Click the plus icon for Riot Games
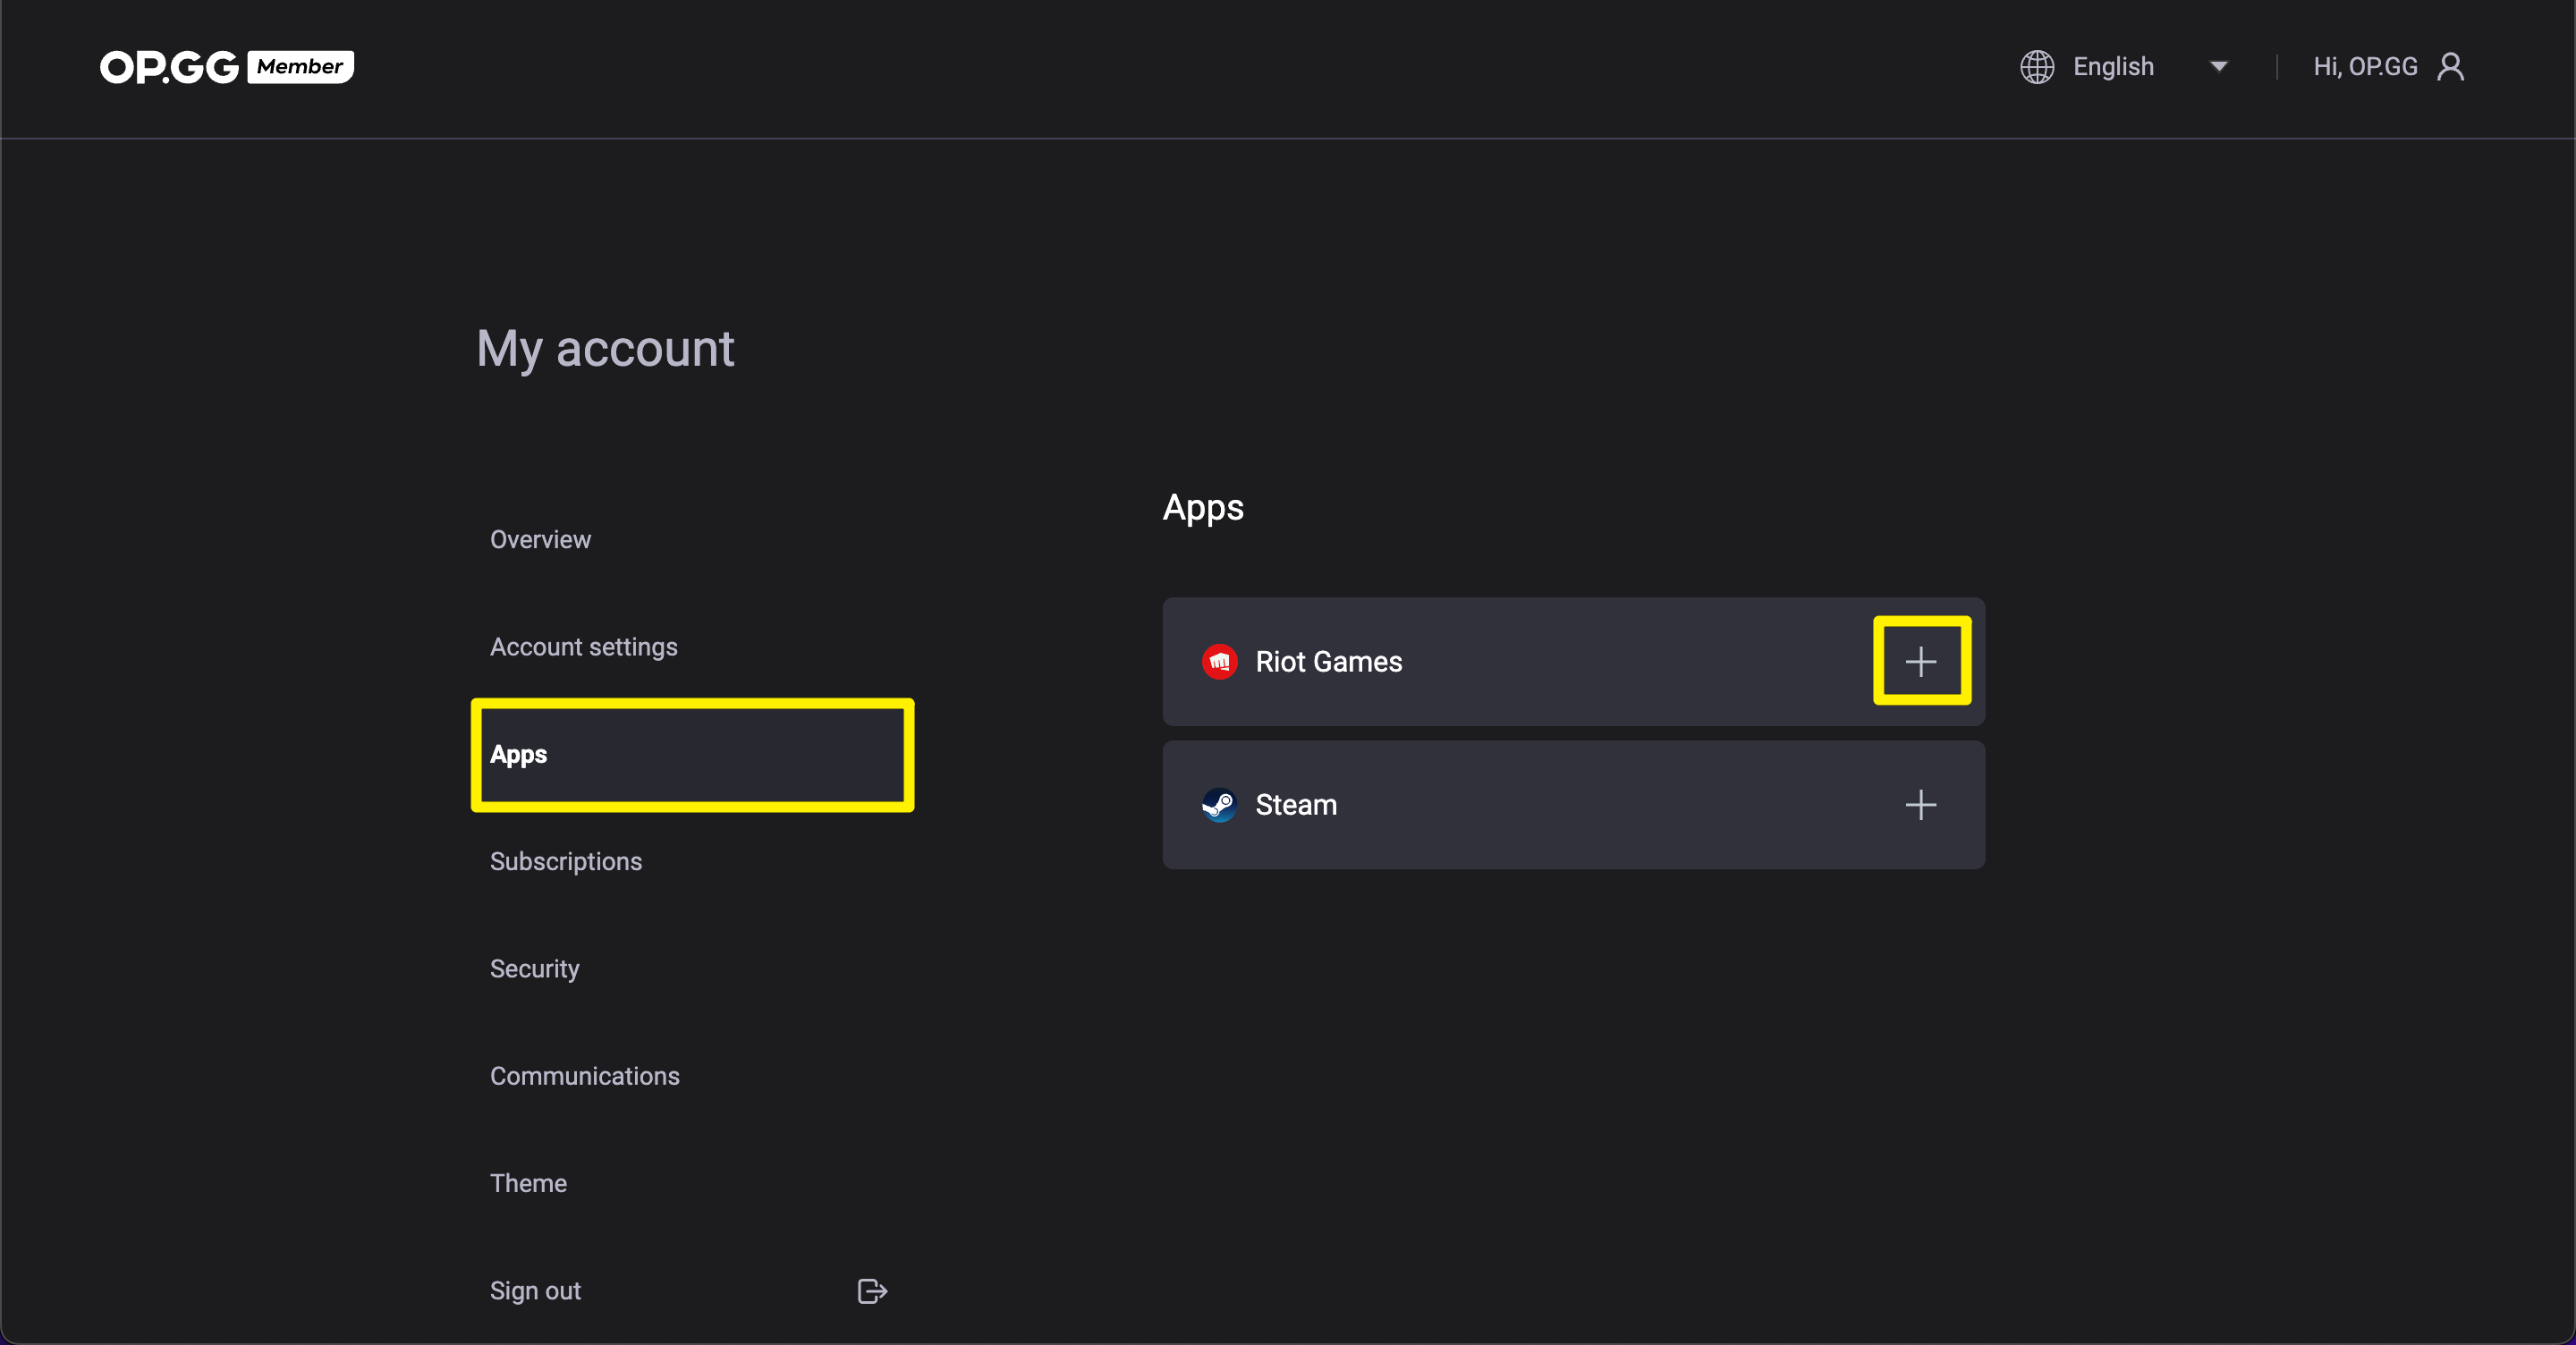 (x=1920, y=661)
